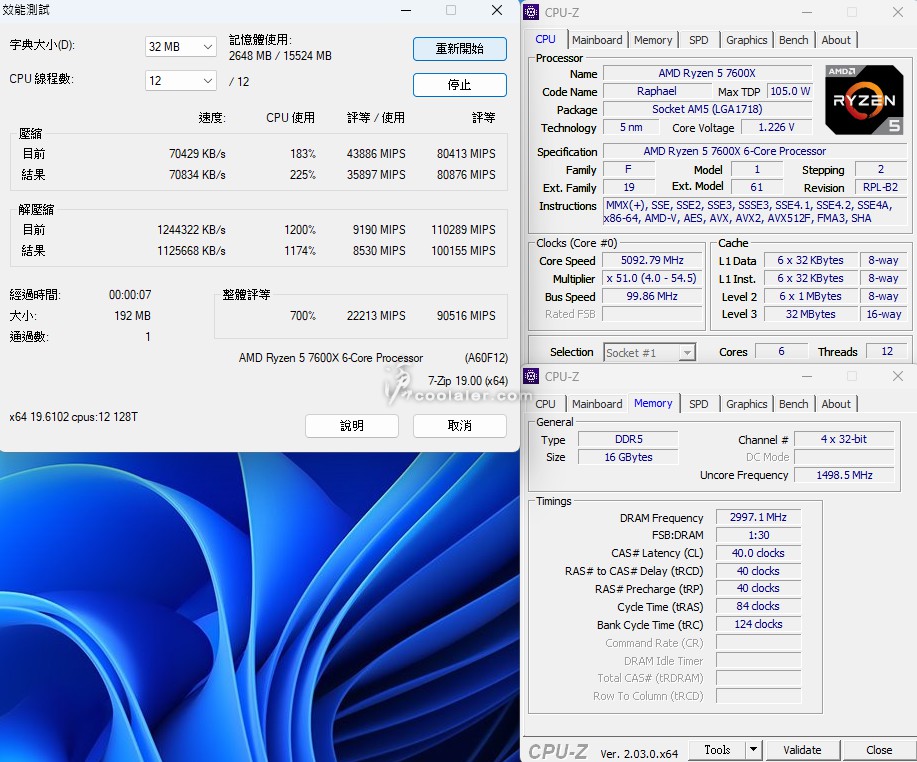The width and height of the screenshot is (917, 762).
Task: Minimize the lower CPU-Z Memory window
Action: click(807, 377)
